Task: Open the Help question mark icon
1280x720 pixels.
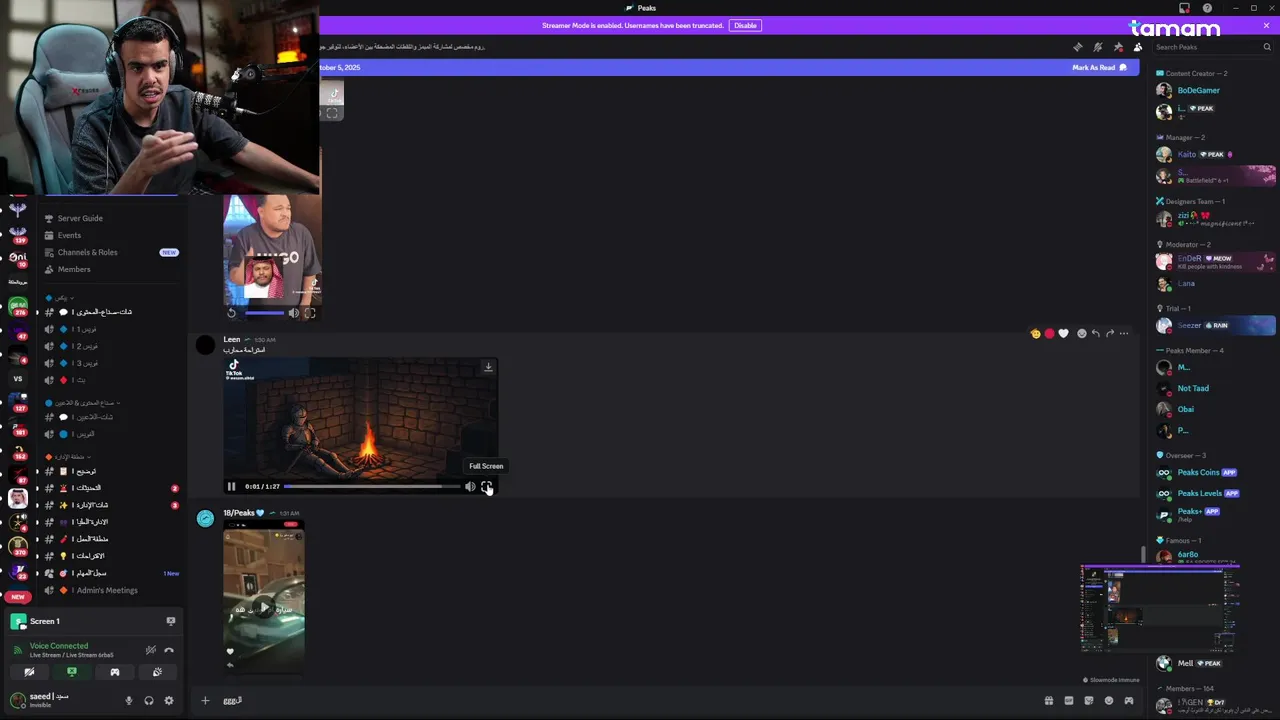Action: pyautogui.click(x=1207, y=8)
